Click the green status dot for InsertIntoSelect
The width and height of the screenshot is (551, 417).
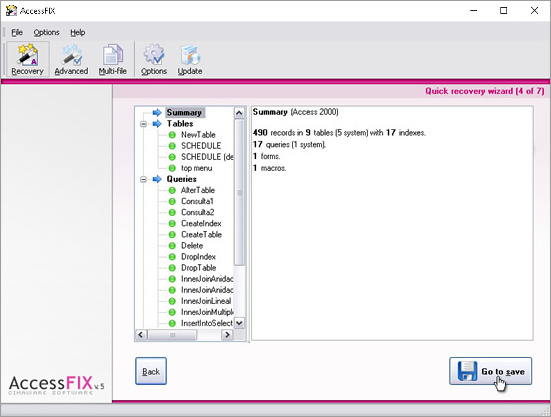coord(172,323)
